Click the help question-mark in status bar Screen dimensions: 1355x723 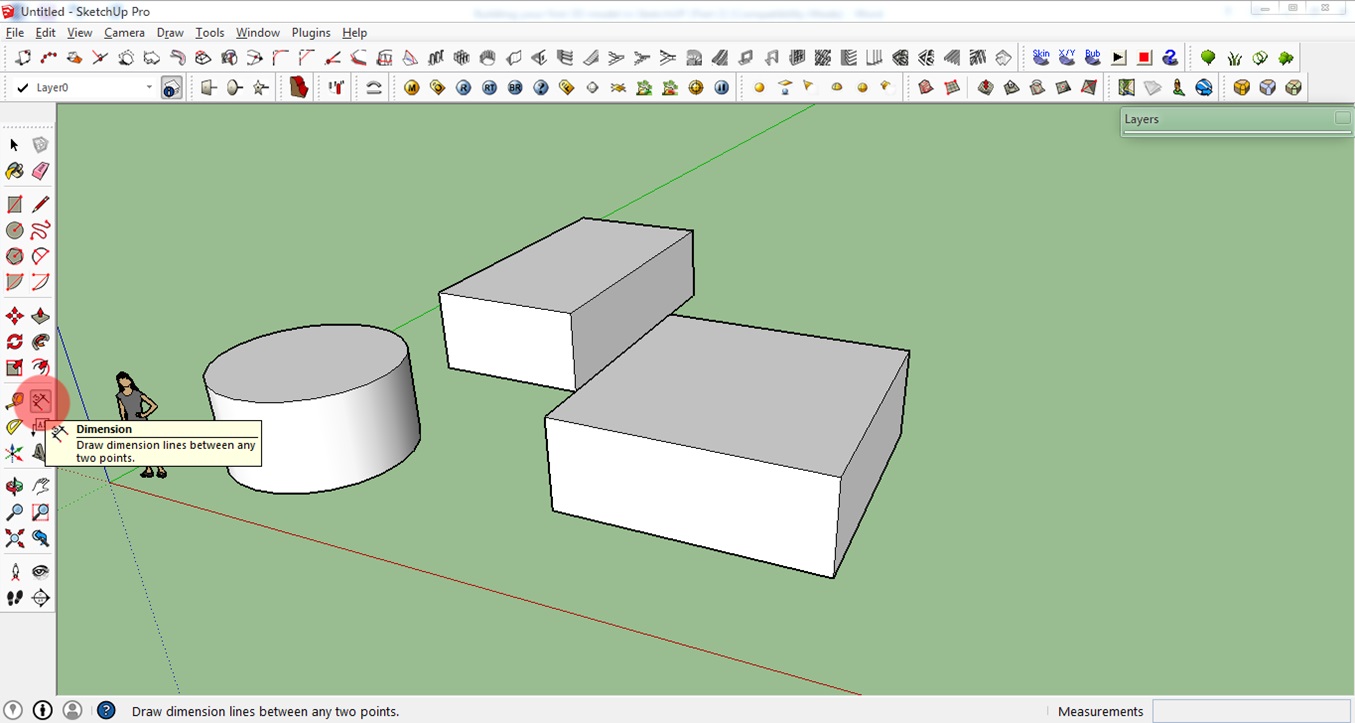[106, 710]
